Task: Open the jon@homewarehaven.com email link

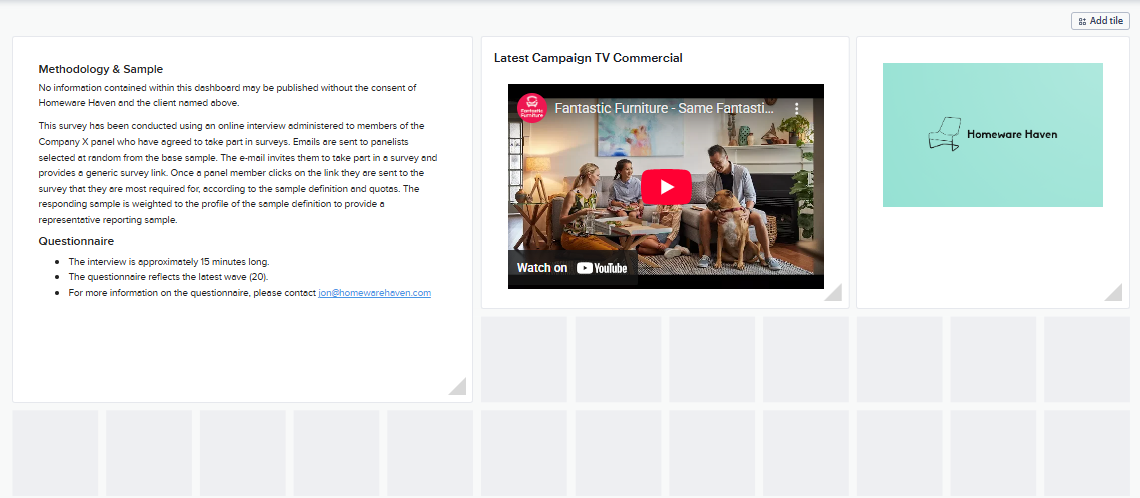Action: pos(374,293)
